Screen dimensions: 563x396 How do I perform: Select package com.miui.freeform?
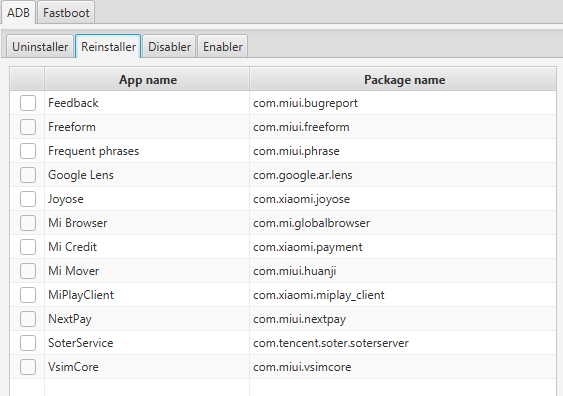coord(301,127)
